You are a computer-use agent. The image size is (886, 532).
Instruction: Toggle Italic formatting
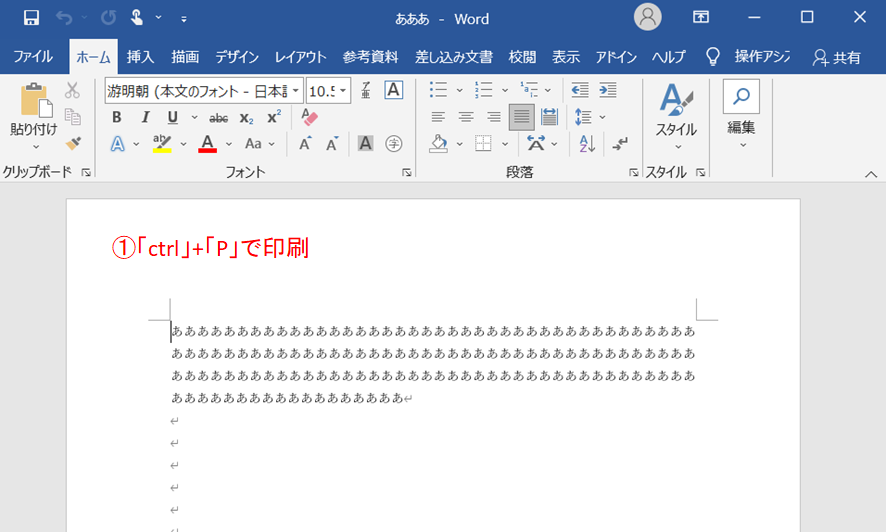point(145,117)
